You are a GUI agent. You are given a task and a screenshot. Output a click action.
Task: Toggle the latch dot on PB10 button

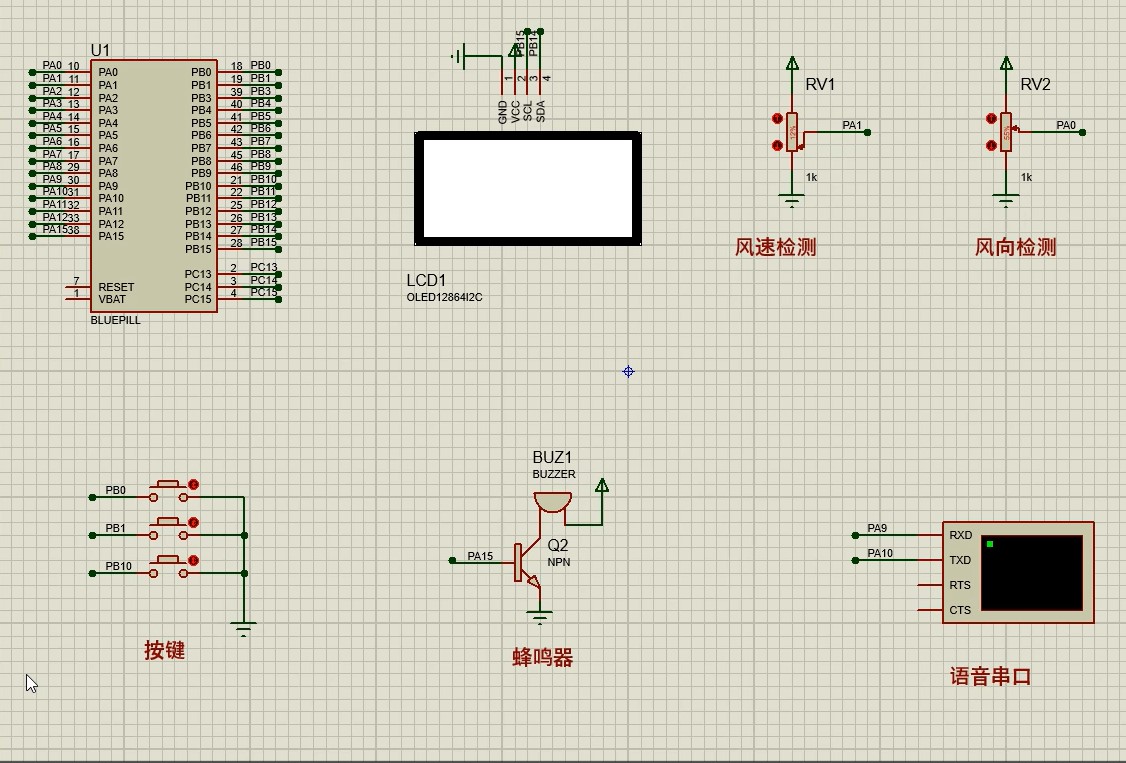click(x=194, y=561)
